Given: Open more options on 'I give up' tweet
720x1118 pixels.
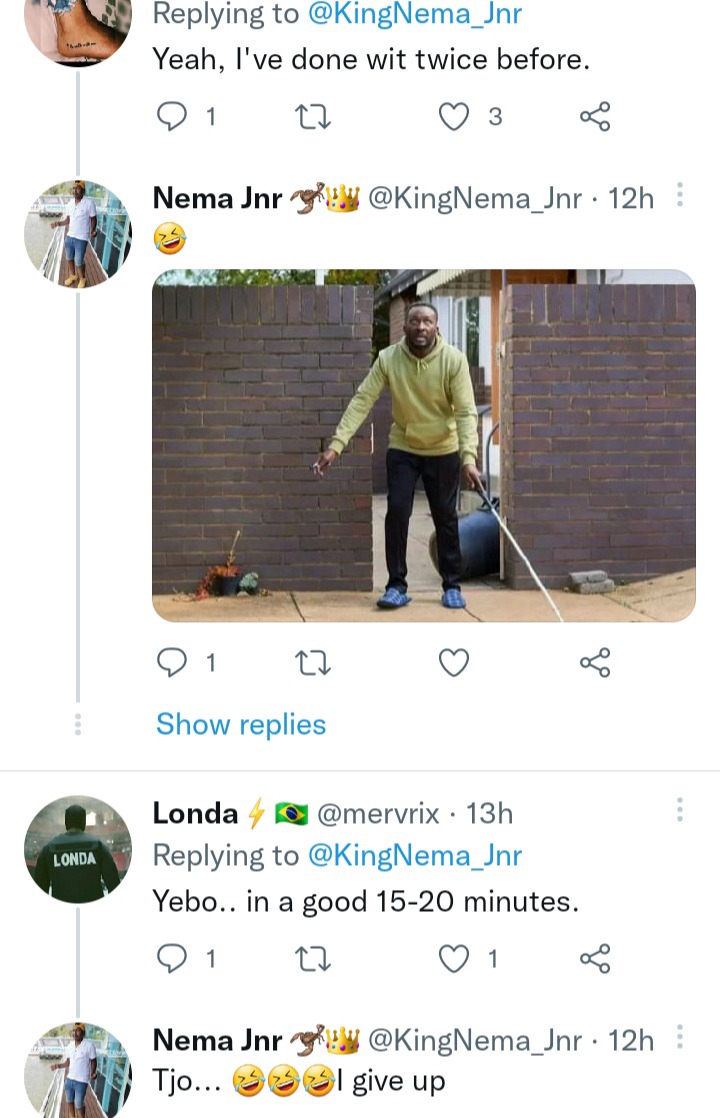Looking at the screenshot, I should pyautogui.click(x=679, y=1037).
